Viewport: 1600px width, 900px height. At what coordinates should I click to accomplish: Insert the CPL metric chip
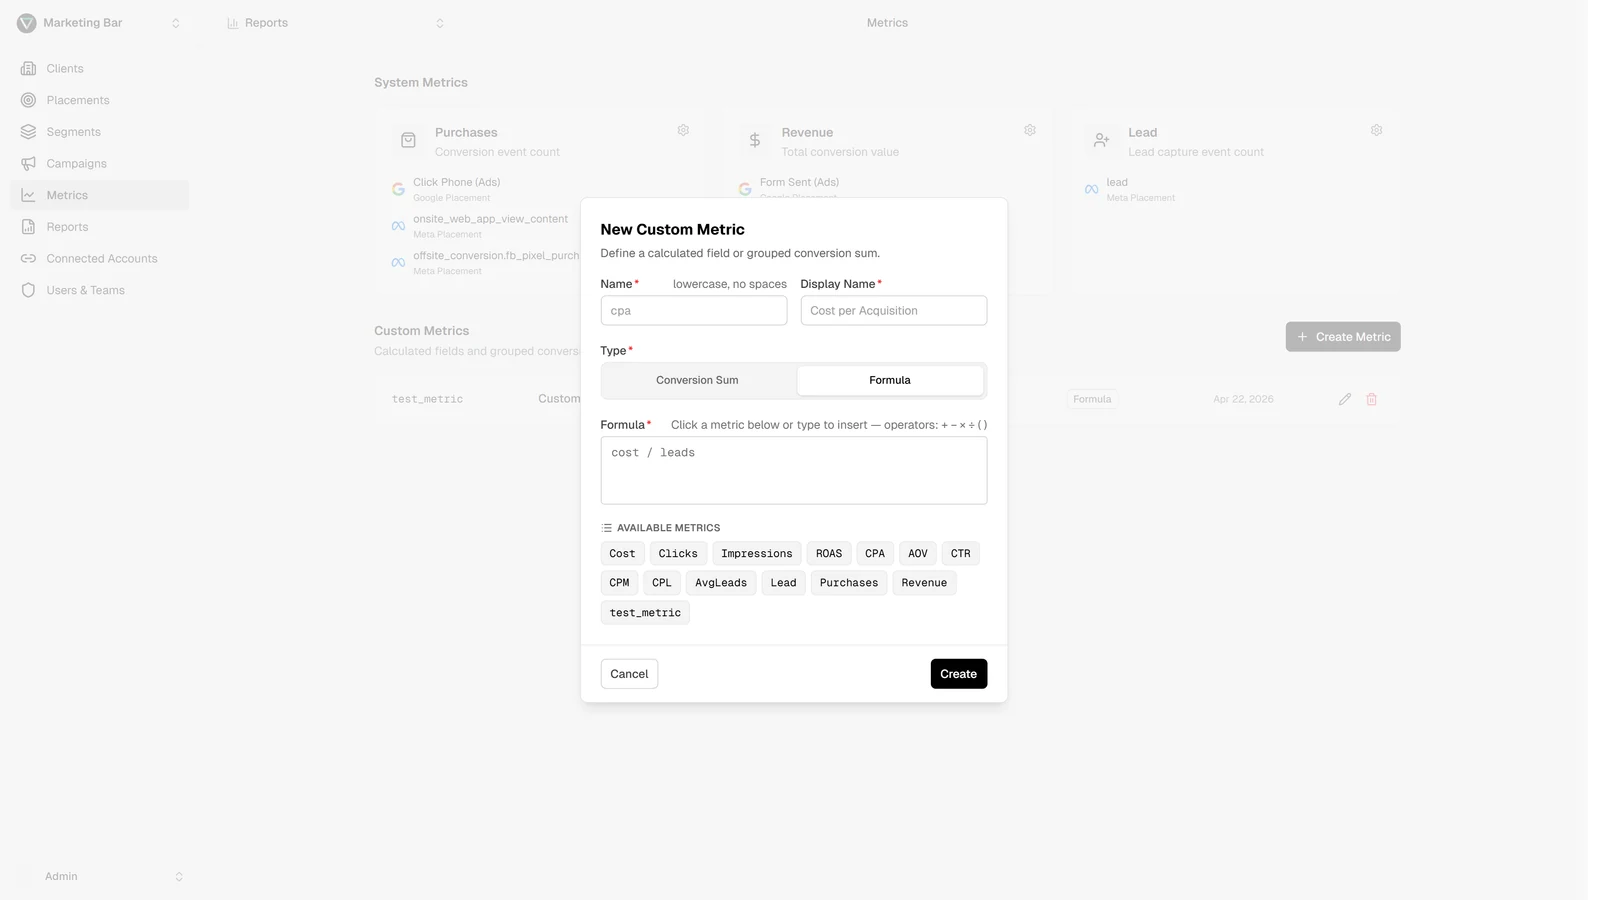click(662, 583)
